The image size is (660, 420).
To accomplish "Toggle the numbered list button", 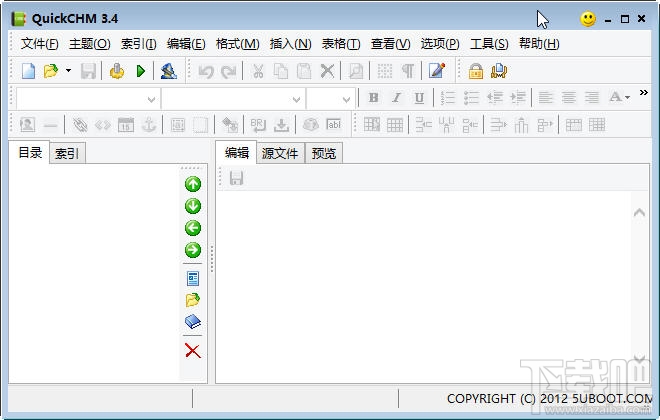I will pyautogui.click(x=448, y=98).
